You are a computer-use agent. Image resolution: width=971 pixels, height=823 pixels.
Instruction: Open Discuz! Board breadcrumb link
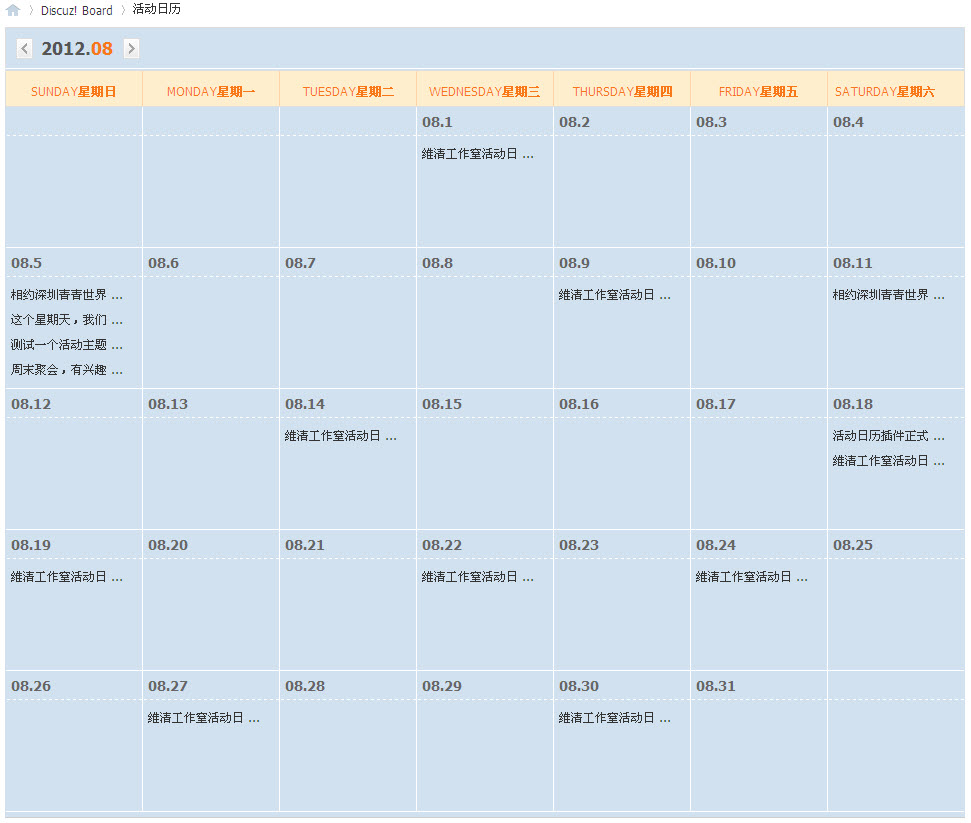(x=77, y=10)
